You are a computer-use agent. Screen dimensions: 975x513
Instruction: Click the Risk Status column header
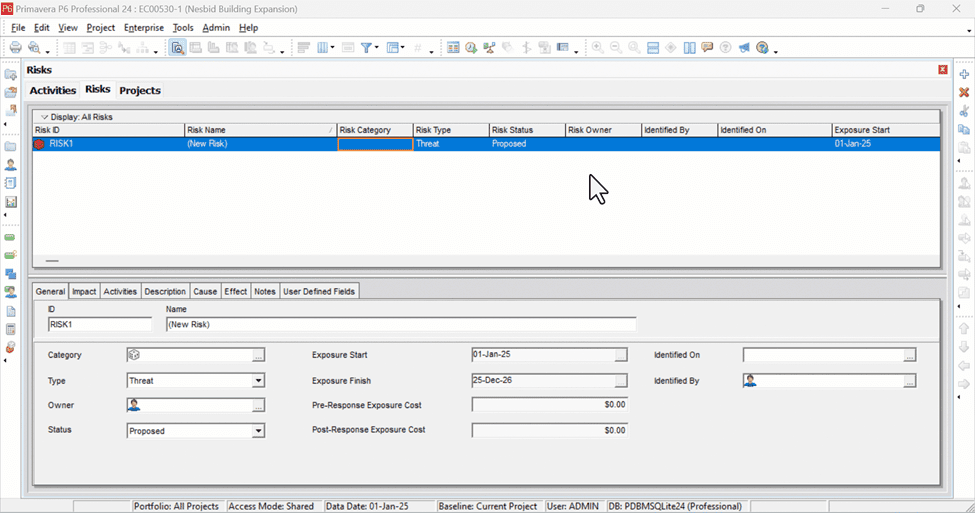point(527,130)
